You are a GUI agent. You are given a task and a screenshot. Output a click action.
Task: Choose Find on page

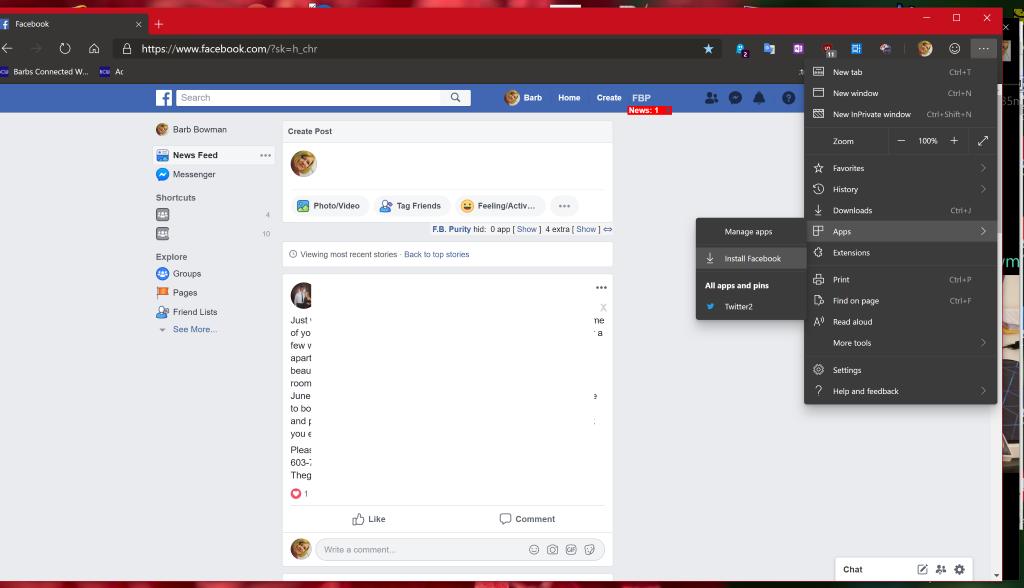tap(901, 301)
